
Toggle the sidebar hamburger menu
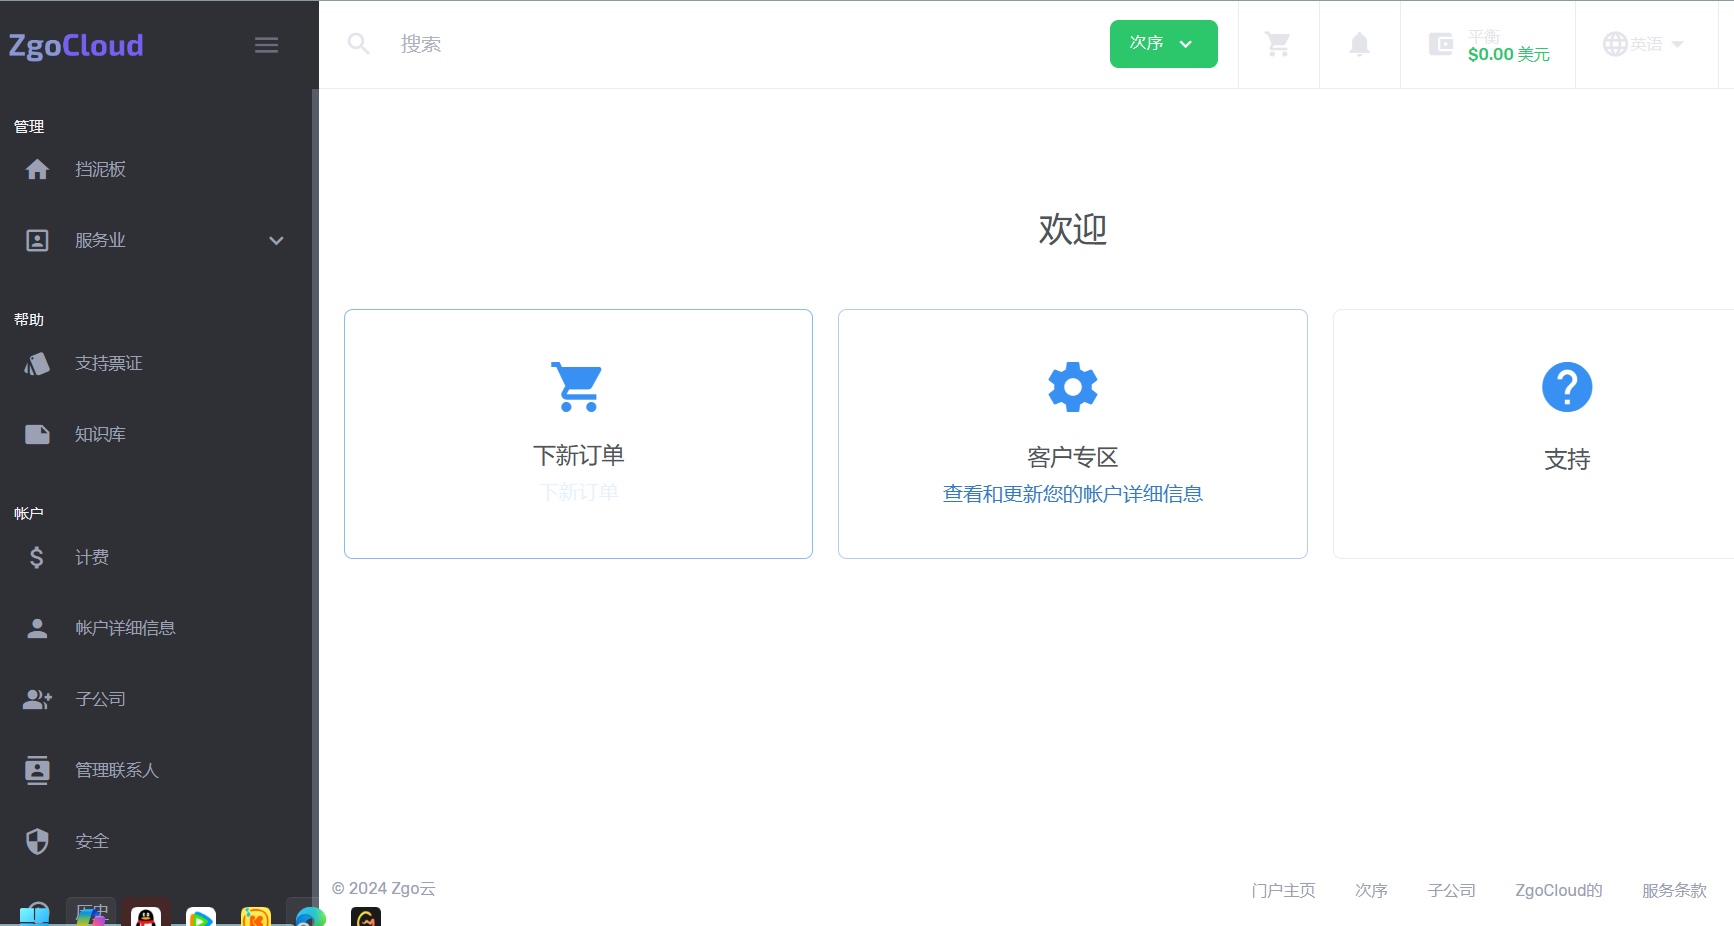266,45
